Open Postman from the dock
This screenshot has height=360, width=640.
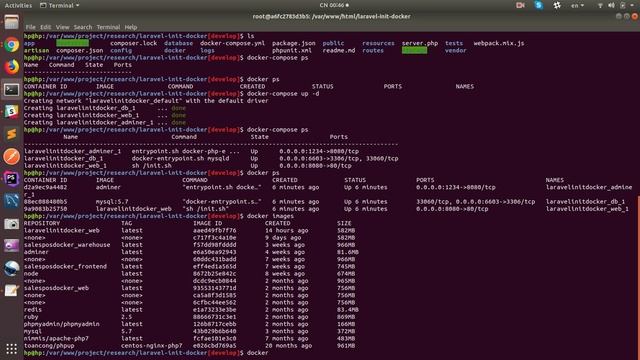point(11,156)
